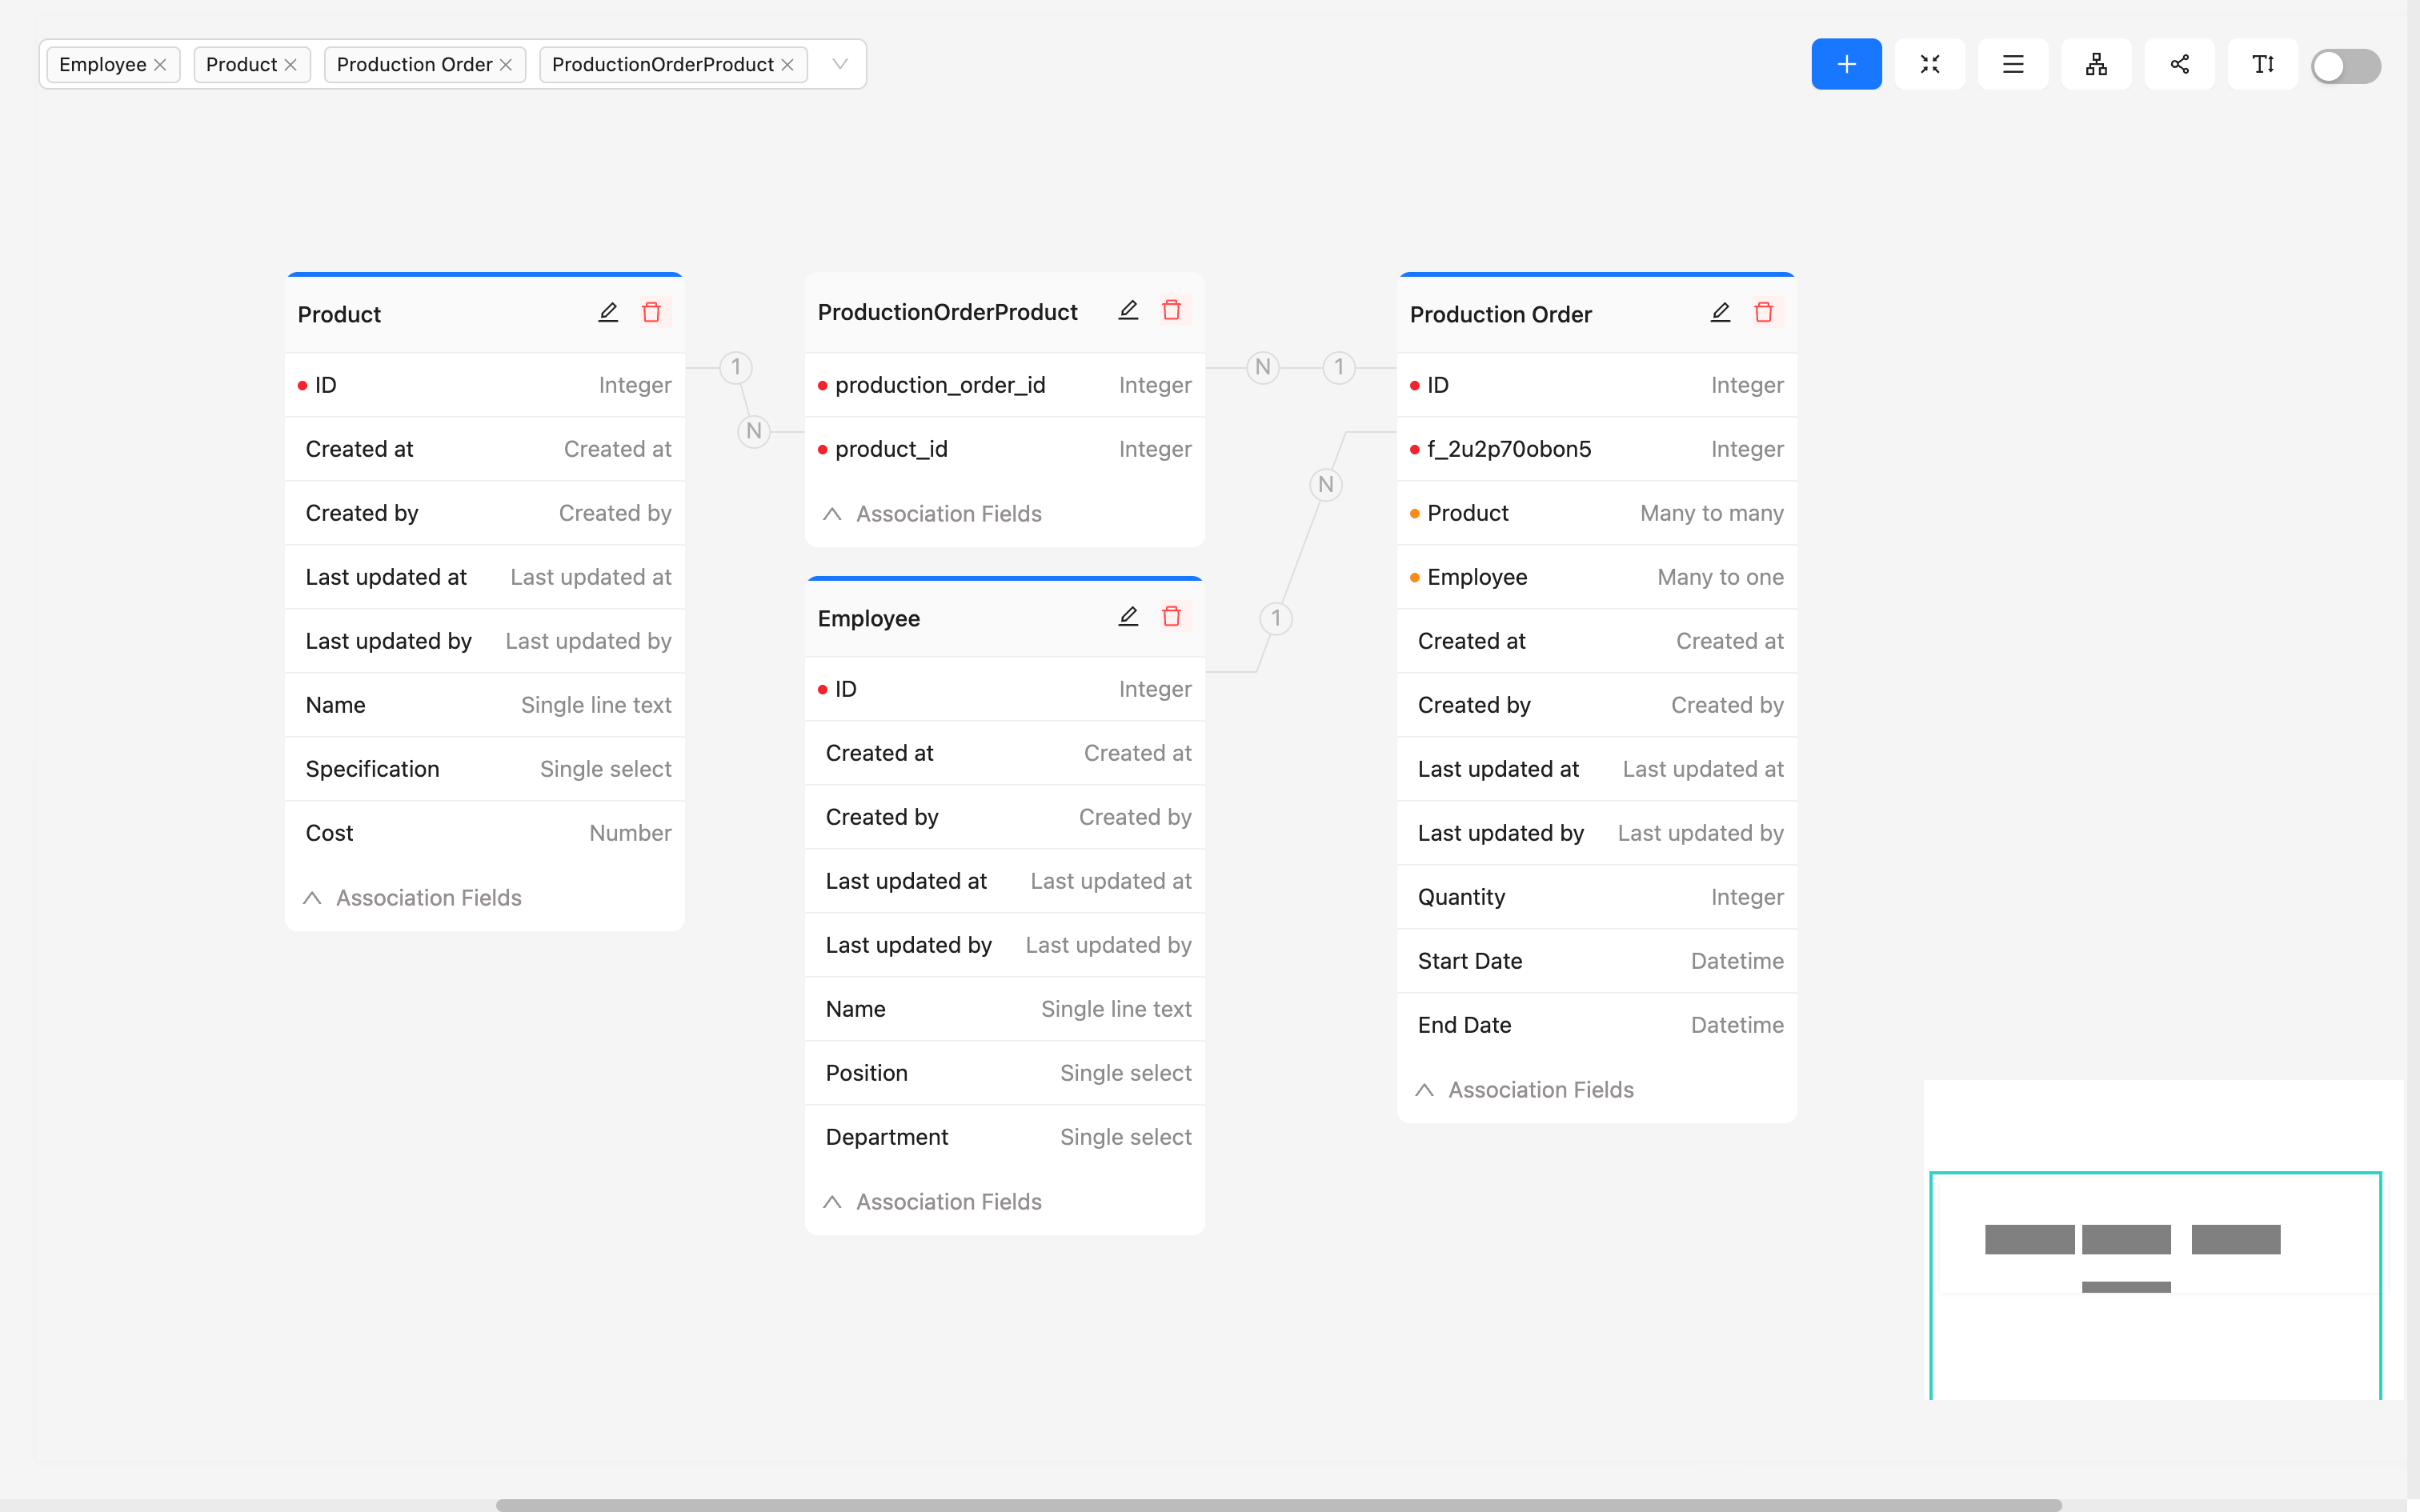Expand the dropdown for more table tabs
The width and height of the screenshot is (2420, 1512).
[x=839, y=65]
